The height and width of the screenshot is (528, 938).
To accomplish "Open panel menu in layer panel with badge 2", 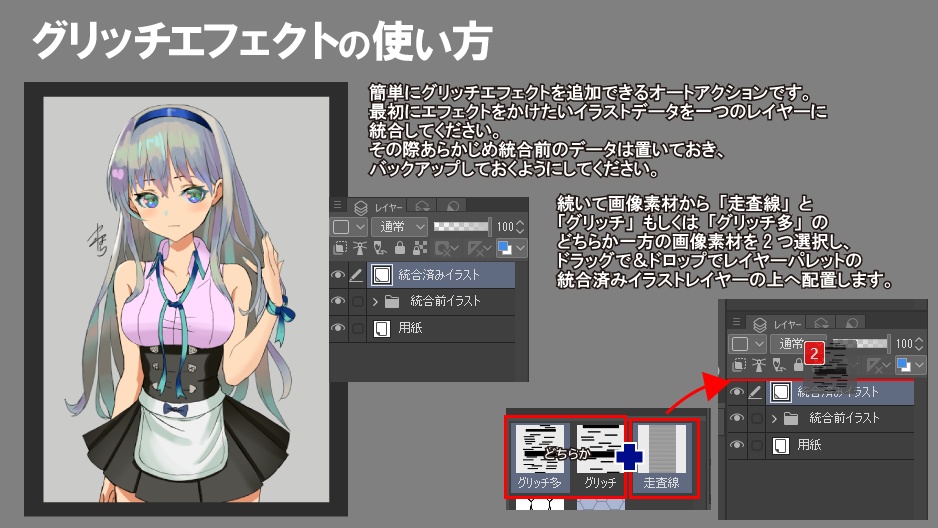I will coord(736,322).
